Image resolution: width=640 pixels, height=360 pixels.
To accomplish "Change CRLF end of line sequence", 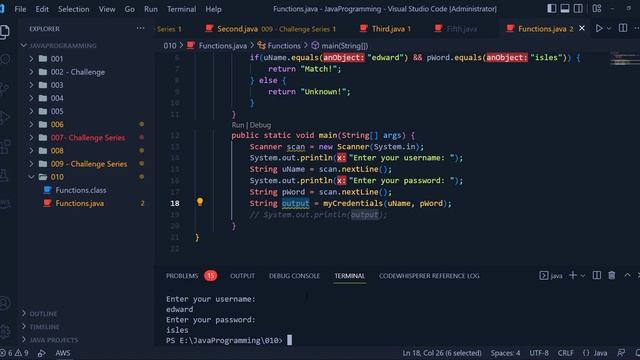I will point(565,353).
